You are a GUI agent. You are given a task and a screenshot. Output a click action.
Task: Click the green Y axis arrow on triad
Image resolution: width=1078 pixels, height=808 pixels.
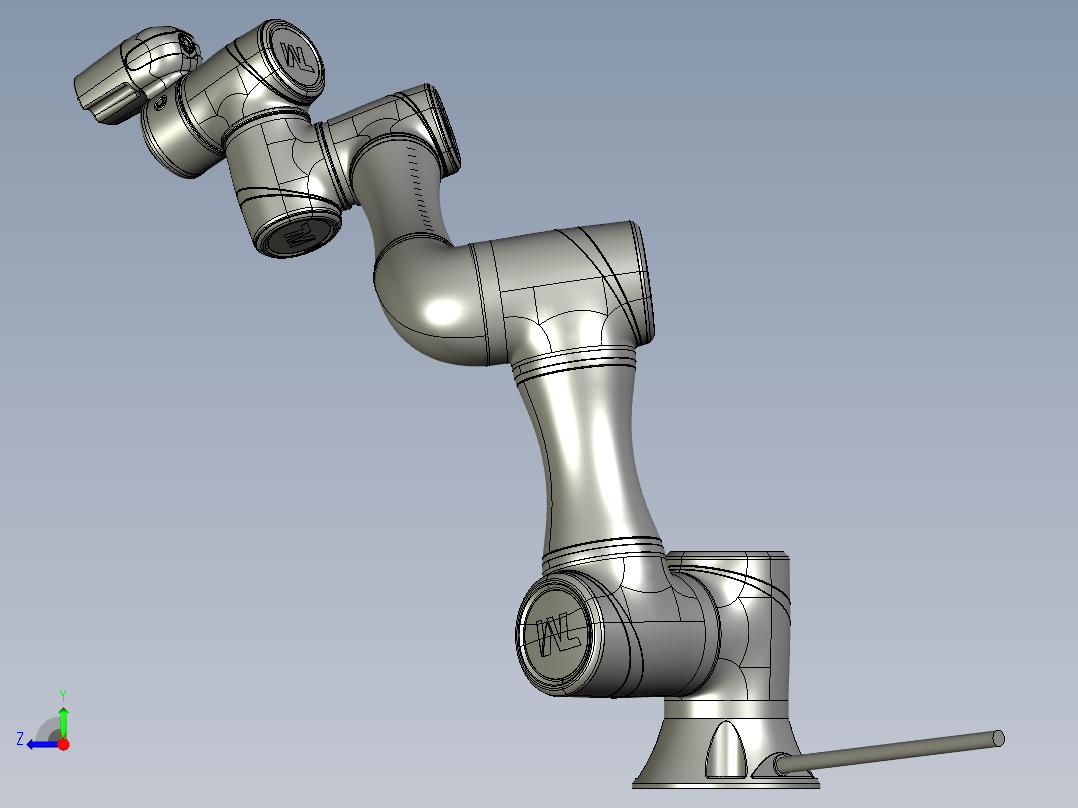click(x=63, y=722)
